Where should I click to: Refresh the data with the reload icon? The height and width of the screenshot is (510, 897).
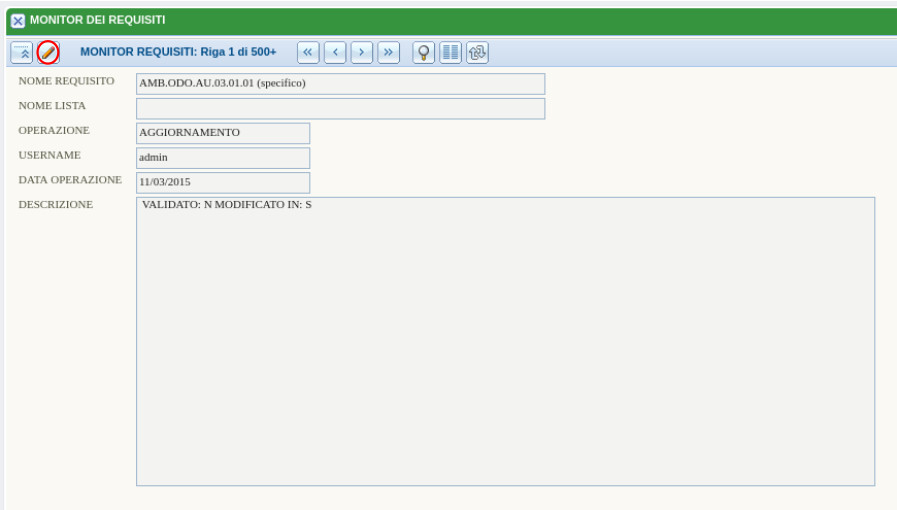point(477,52)
